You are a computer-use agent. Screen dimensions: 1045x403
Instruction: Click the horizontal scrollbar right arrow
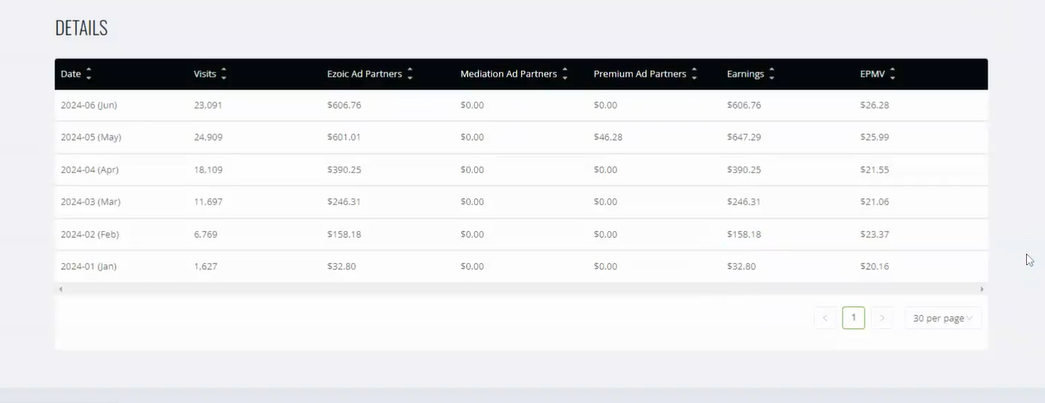point(982,289)
